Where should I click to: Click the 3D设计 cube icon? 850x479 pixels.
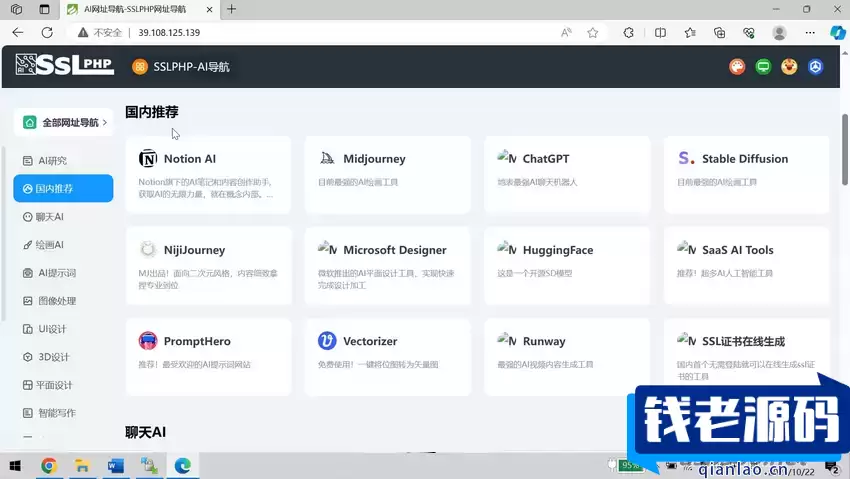28,357
